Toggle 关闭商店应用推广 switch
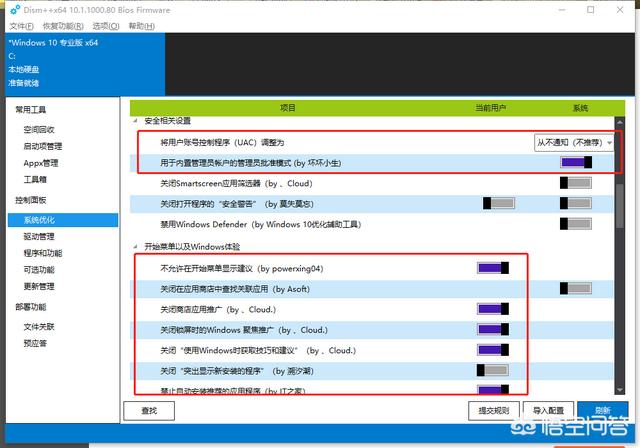This screenshot has width=640, height=448. [x=493, y=309]
